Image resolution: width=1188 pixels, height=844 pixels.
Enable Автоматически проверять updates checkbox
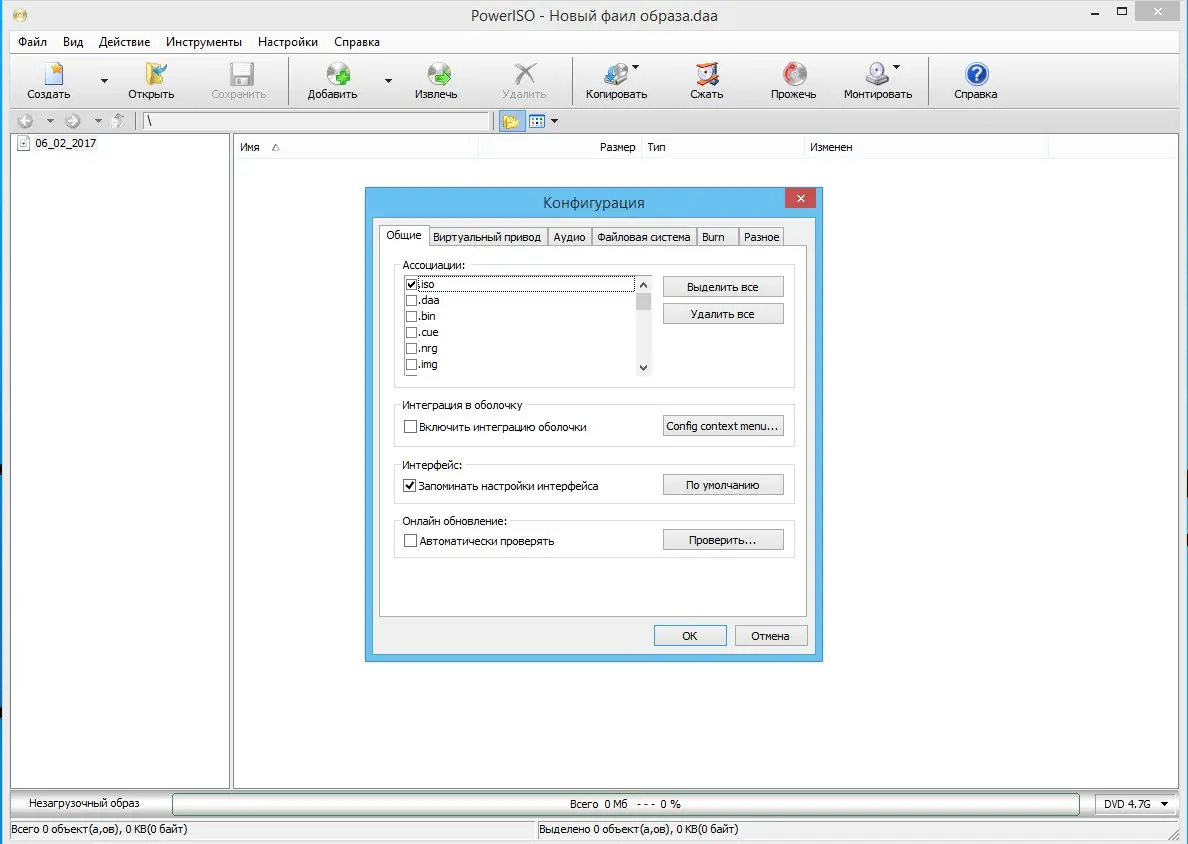410,541
